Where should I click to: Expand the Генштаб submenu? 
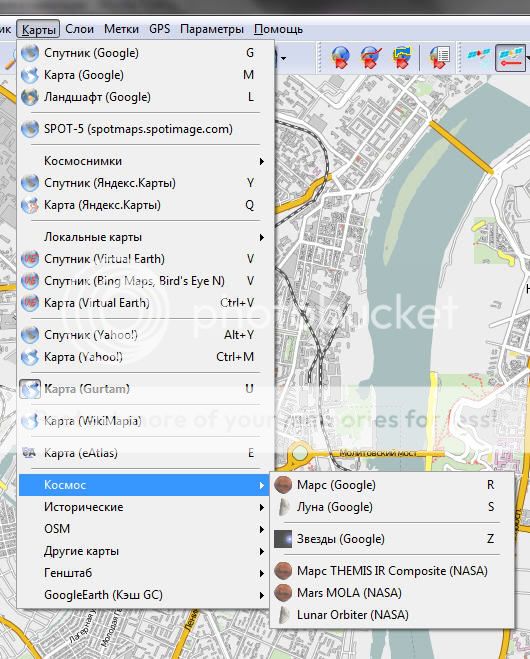pos(144,573)
